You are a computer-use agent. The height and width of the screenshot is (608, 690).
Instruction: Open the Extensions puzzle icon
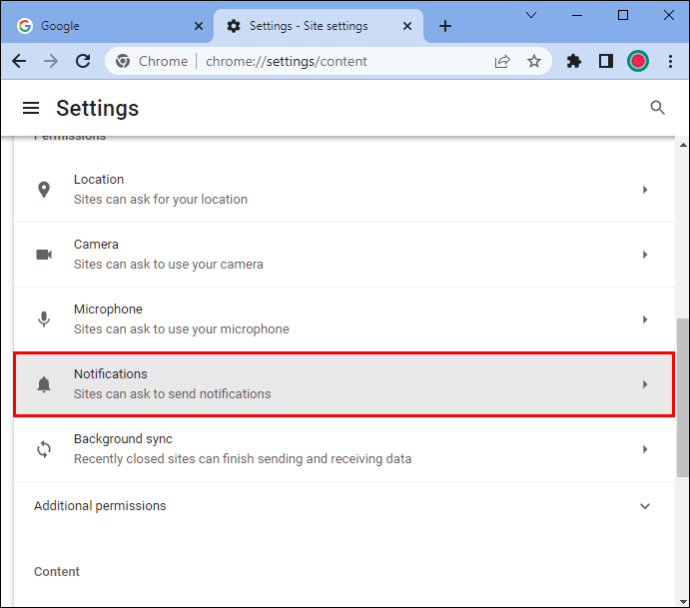[x=574, y=61]
